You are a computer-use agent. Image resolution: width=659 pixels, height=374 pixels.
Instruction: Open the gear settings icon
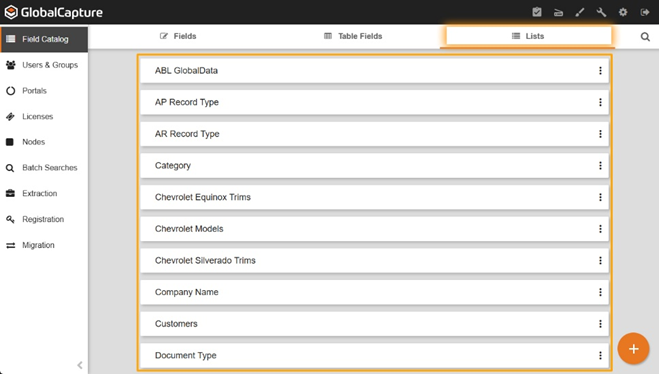coord(623,13)
